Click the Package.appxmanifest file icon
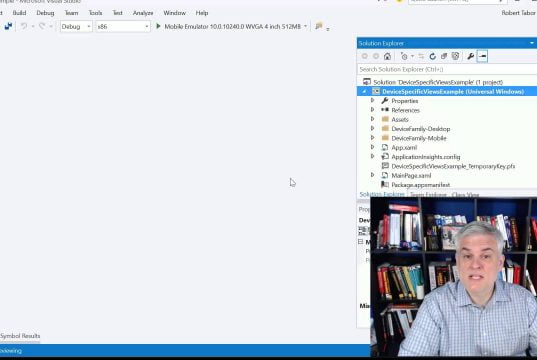The height and width of the screenshot is (360, 537). pos(385,185)
